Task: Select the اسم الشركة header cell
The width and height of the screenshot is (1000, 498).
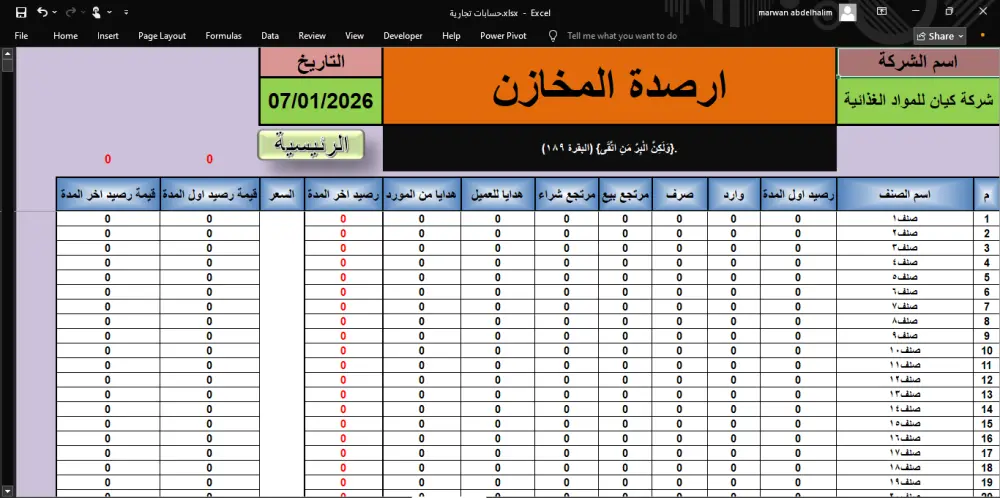Action: [918, 62]
